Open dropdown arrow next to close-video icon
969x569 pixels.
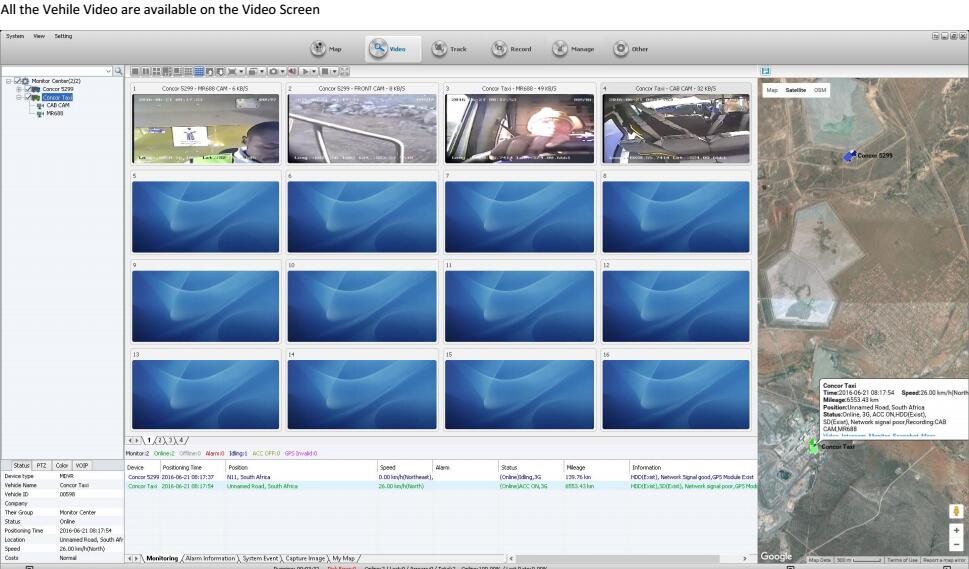coord(241,72)
